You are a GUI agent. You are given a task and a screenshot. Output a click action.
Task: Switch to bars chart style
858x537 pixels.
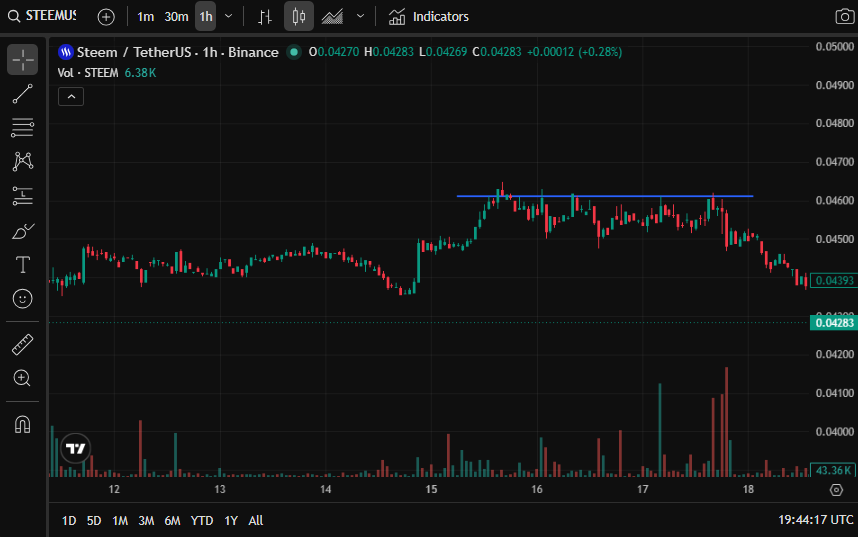265,17
